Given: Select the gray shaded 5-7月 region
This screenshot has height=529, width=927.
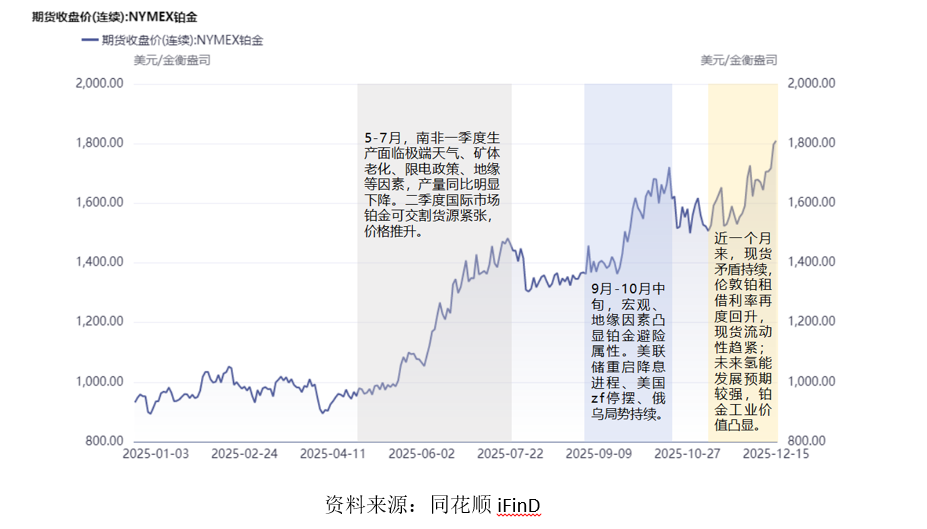Looking at the screenshot, I should pyautogui.click(x=434, y=263).
